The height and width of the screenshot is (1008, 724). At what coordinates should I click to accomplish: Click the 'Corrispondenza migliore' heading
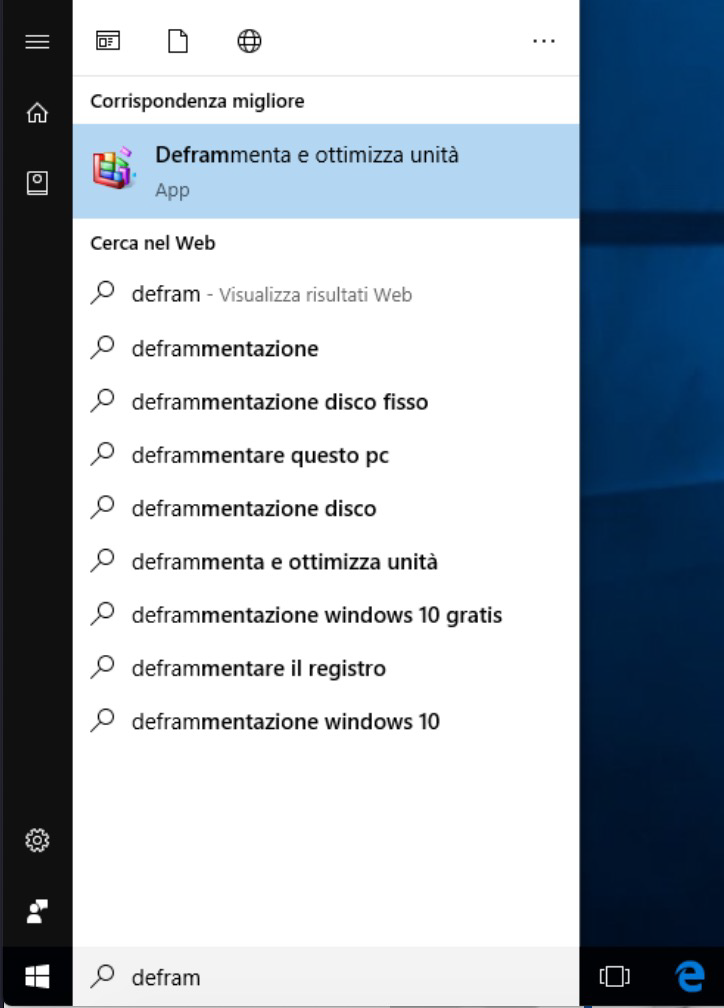click(x=197, y=101)
